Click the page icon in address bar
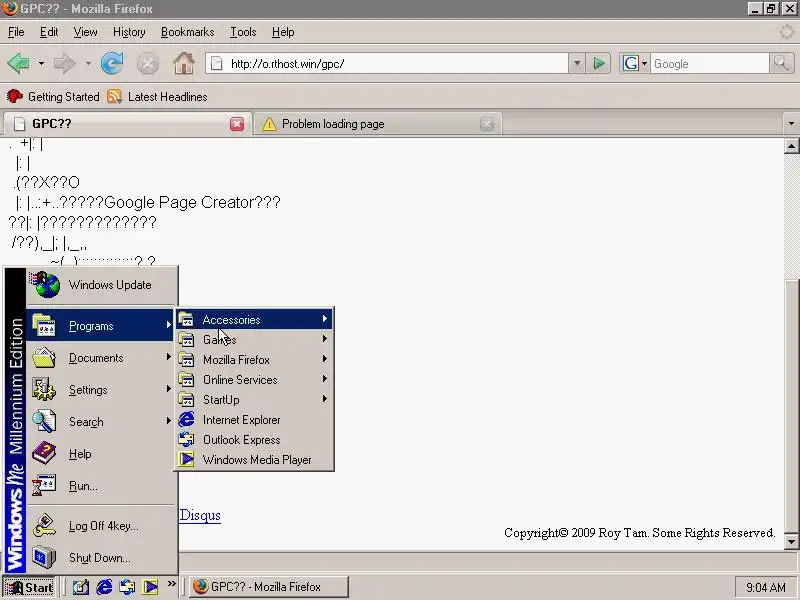800x600 pixels. point(217,64)
